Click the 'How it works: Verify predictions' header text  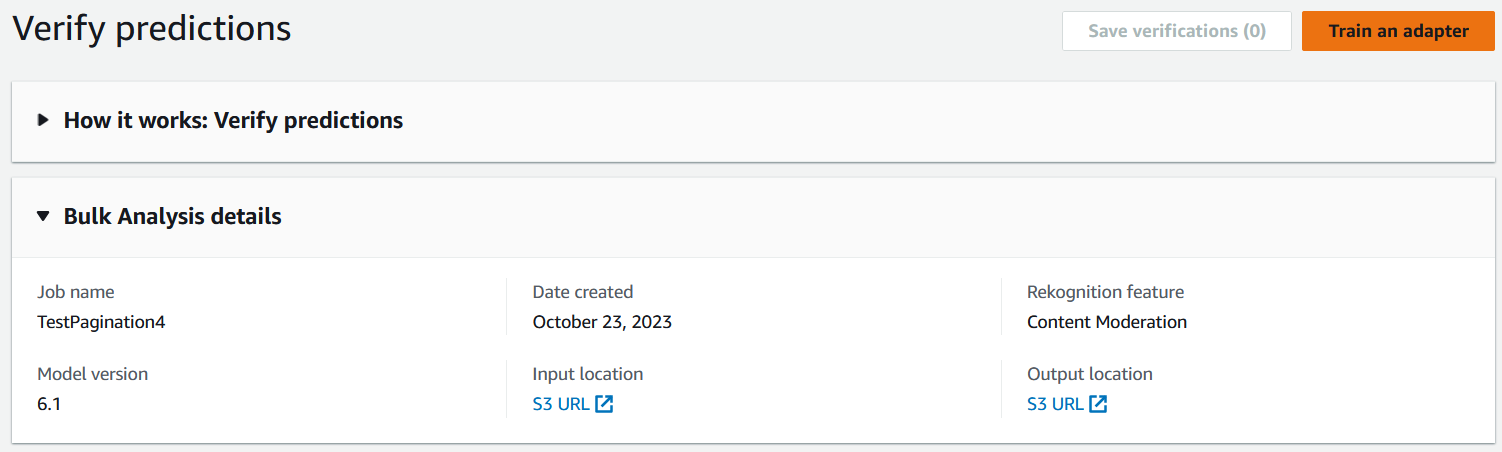[233, 121]
